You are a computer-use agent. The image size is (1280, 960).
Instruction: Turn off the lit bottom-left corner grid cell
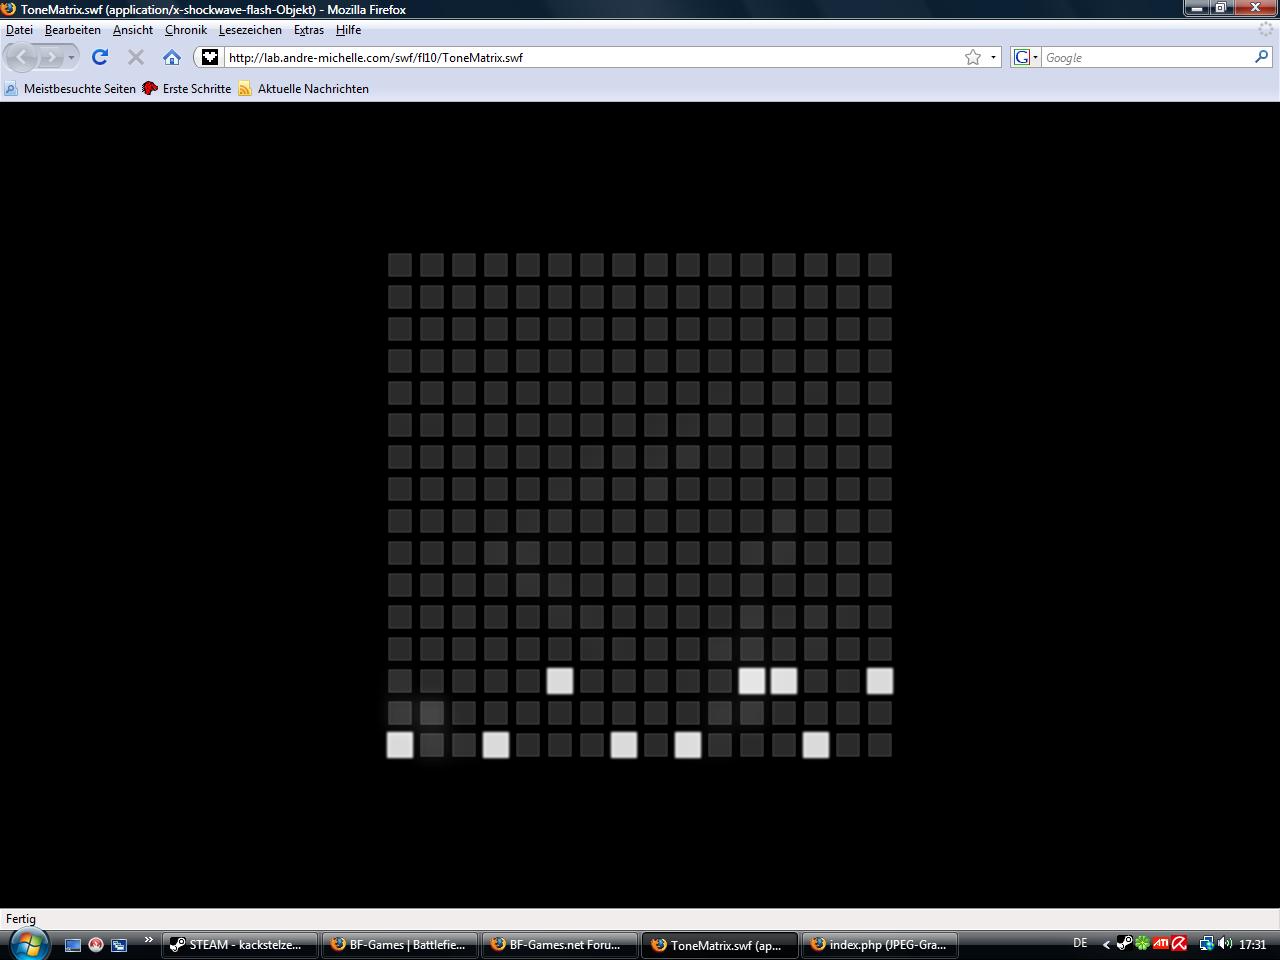click(400, 745)
